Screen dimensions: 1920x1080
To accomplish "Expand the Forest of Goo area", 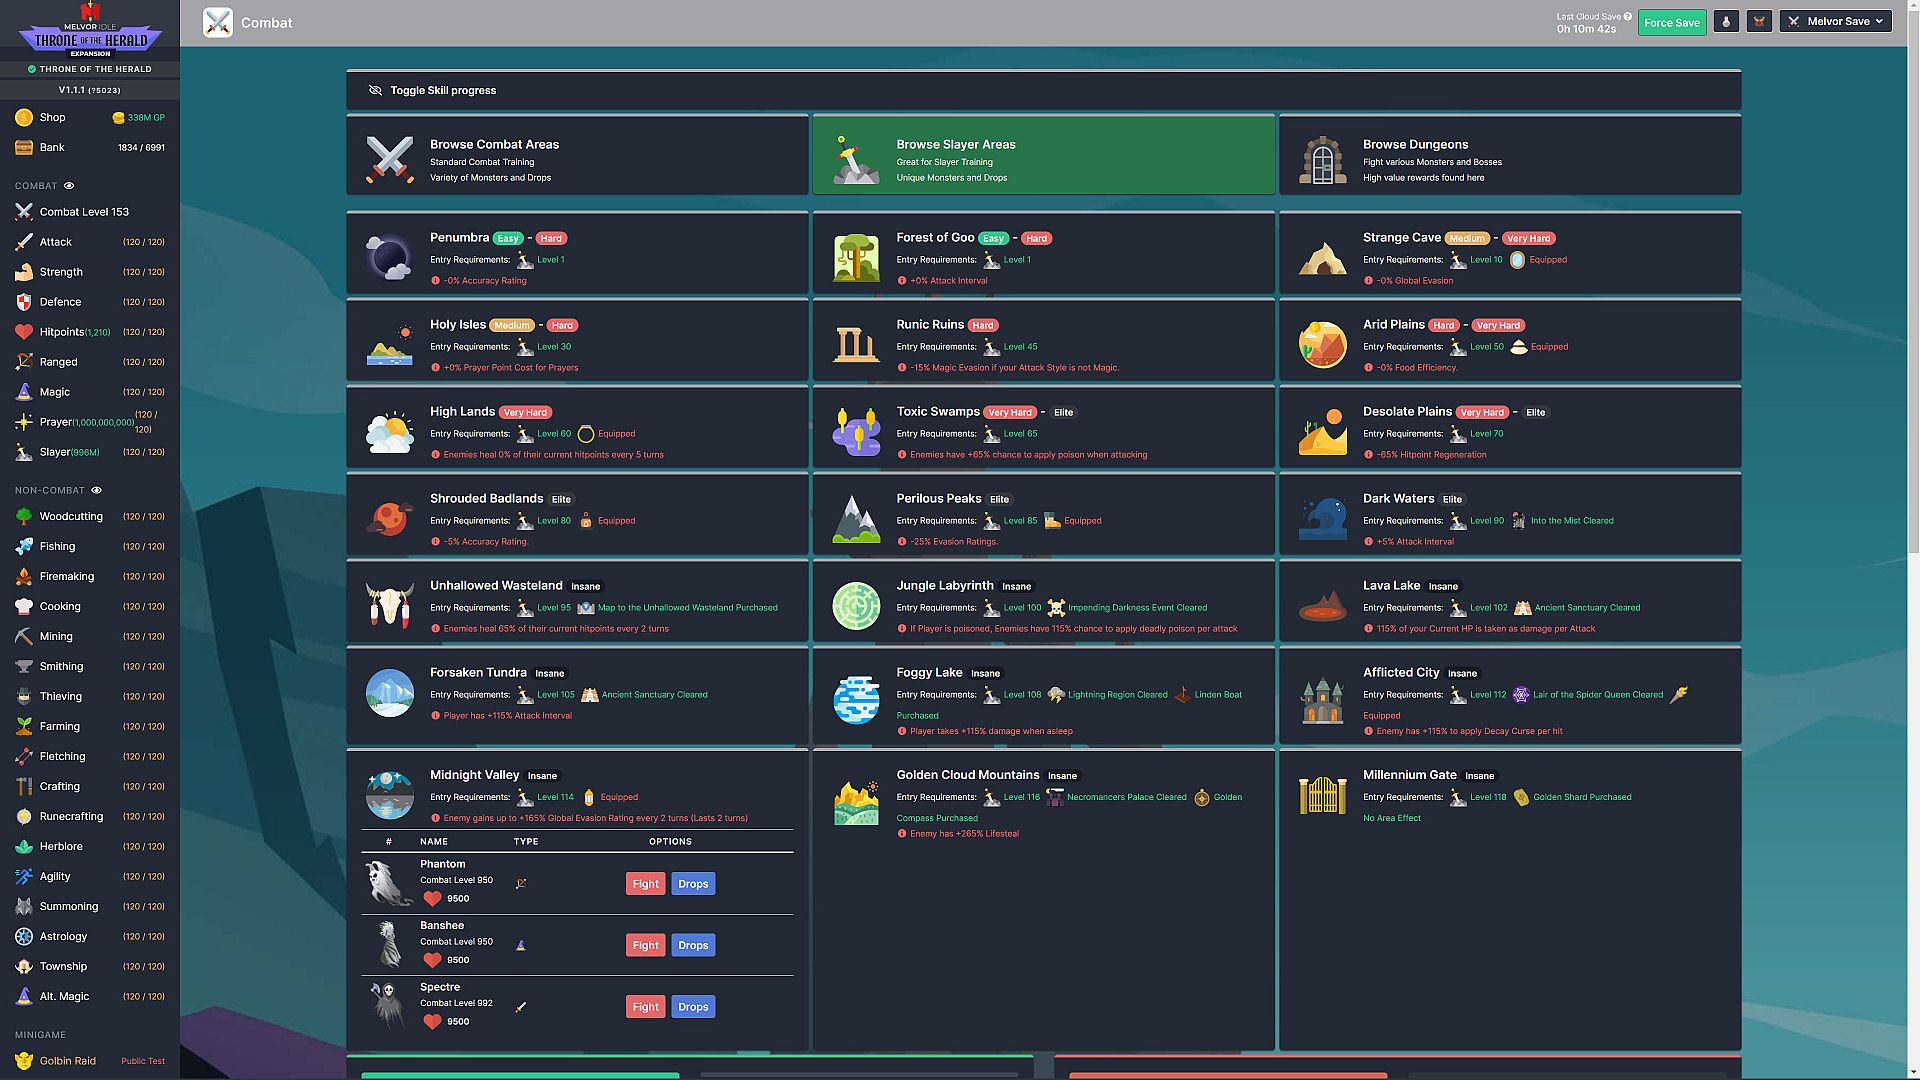I will pos(1043,254).
